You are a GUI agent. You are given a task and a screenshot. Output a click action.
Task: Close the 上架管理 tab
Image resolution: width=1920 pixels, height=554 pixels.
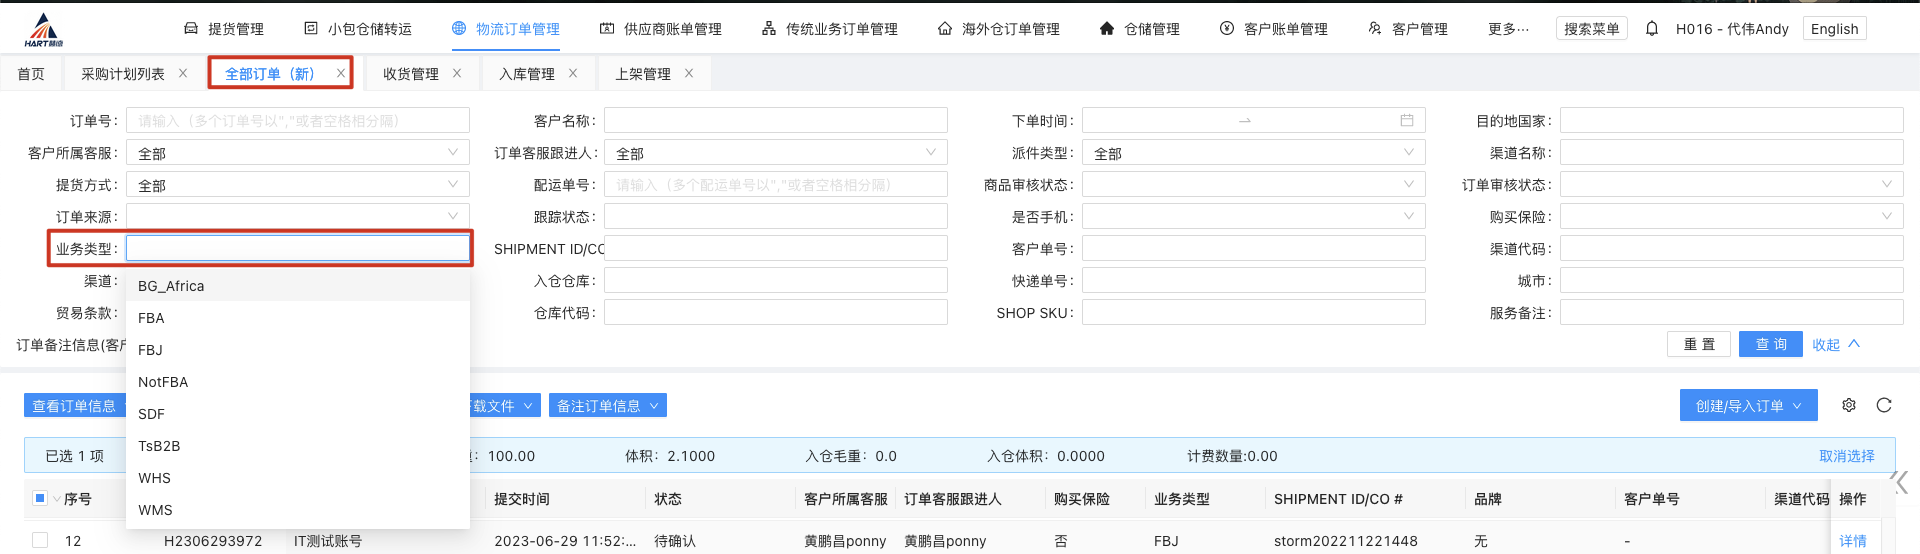(689, 73)
